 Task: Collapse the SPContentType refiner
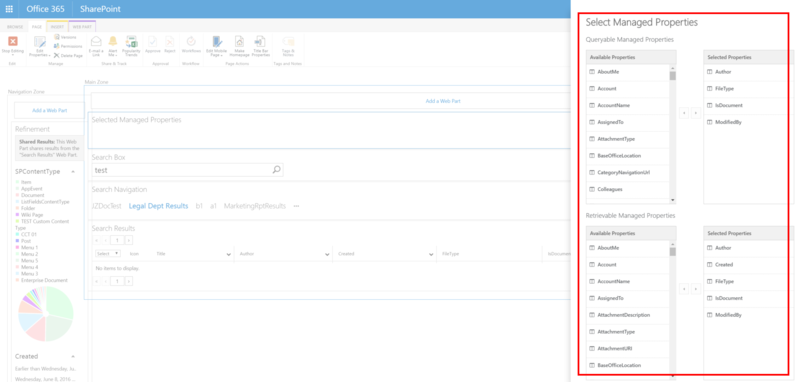(x=73, y=172)
